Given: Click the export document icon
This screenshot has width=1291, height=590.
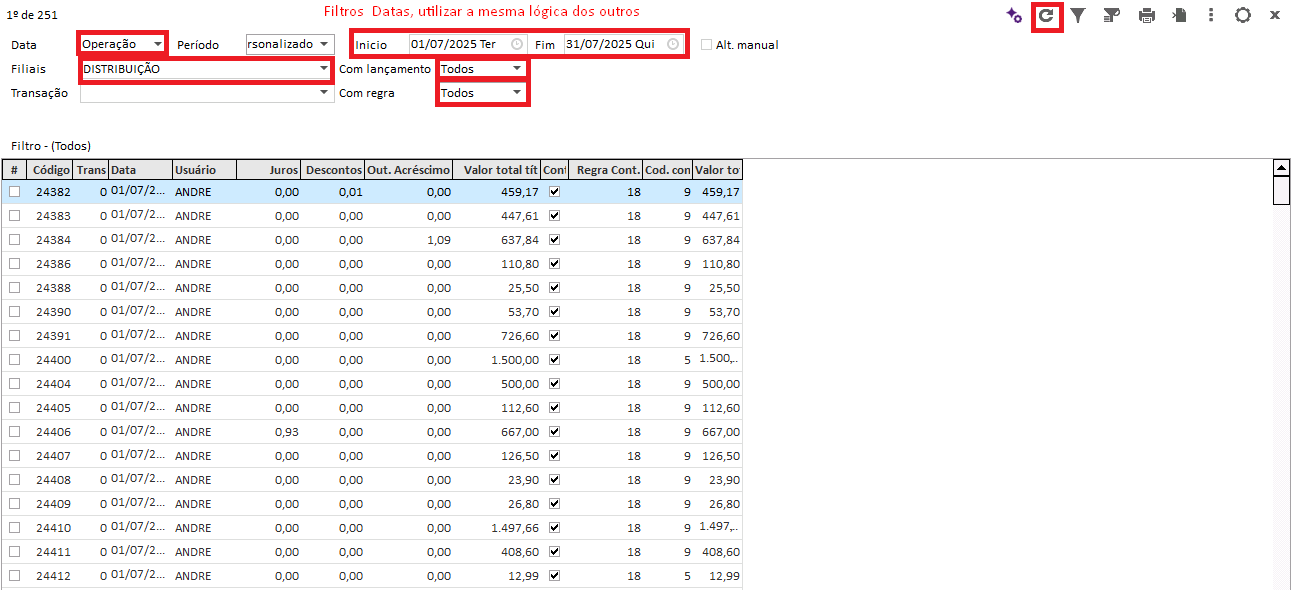Looking at the screenshot, I should tap(1180, 16).
